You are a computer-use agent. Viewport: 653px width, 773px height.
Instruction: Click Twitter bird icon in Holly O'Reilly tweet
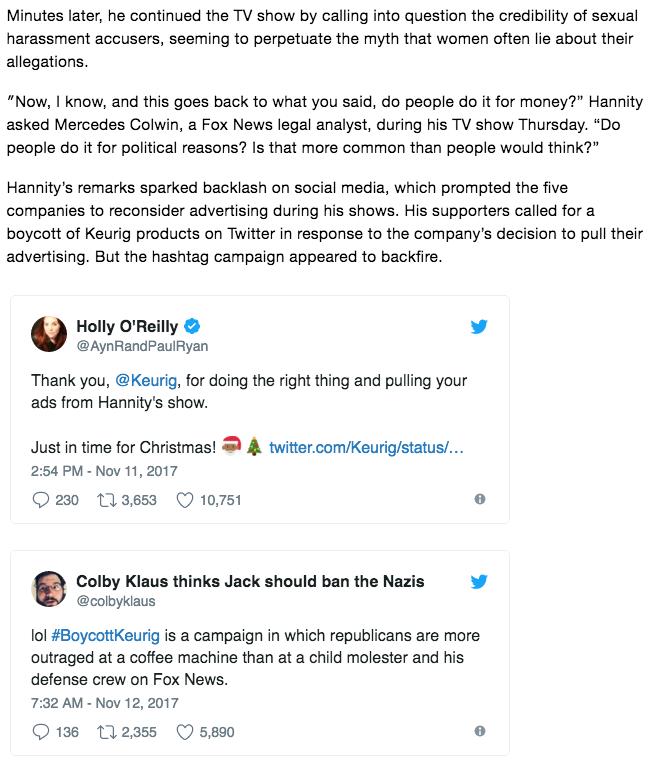[479, 326]
